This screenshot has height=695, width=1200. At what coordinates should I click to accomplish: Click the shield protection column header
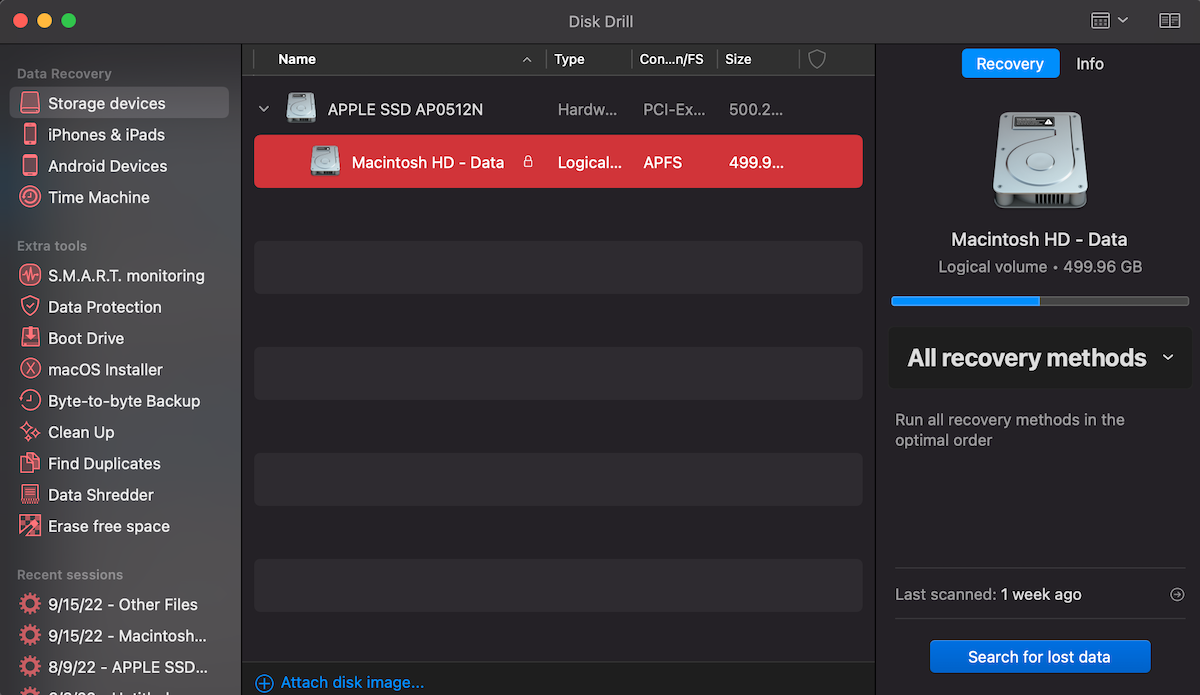click(x=817, y=59)
